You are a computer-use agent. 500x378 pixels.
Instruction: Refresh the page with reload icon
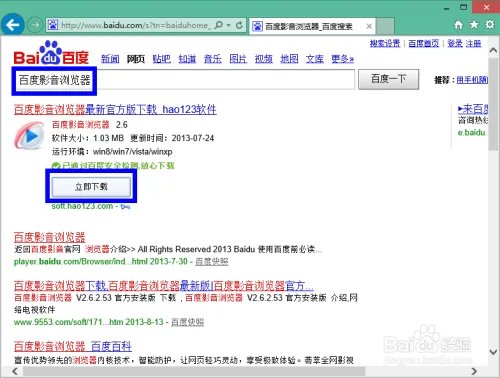point(239,25)
